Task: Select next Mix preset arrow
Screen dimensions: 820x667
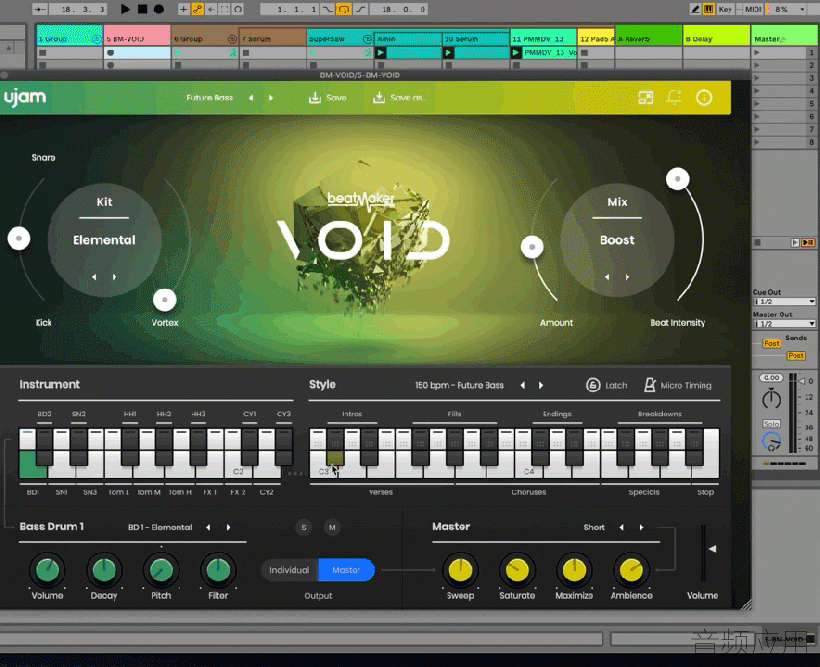Action: tap(627, 277)
